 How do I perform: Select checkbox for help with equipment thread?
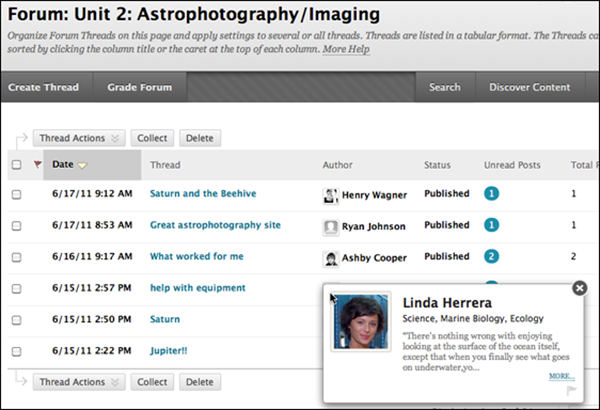pyautogui.click(x=16, y=289)
